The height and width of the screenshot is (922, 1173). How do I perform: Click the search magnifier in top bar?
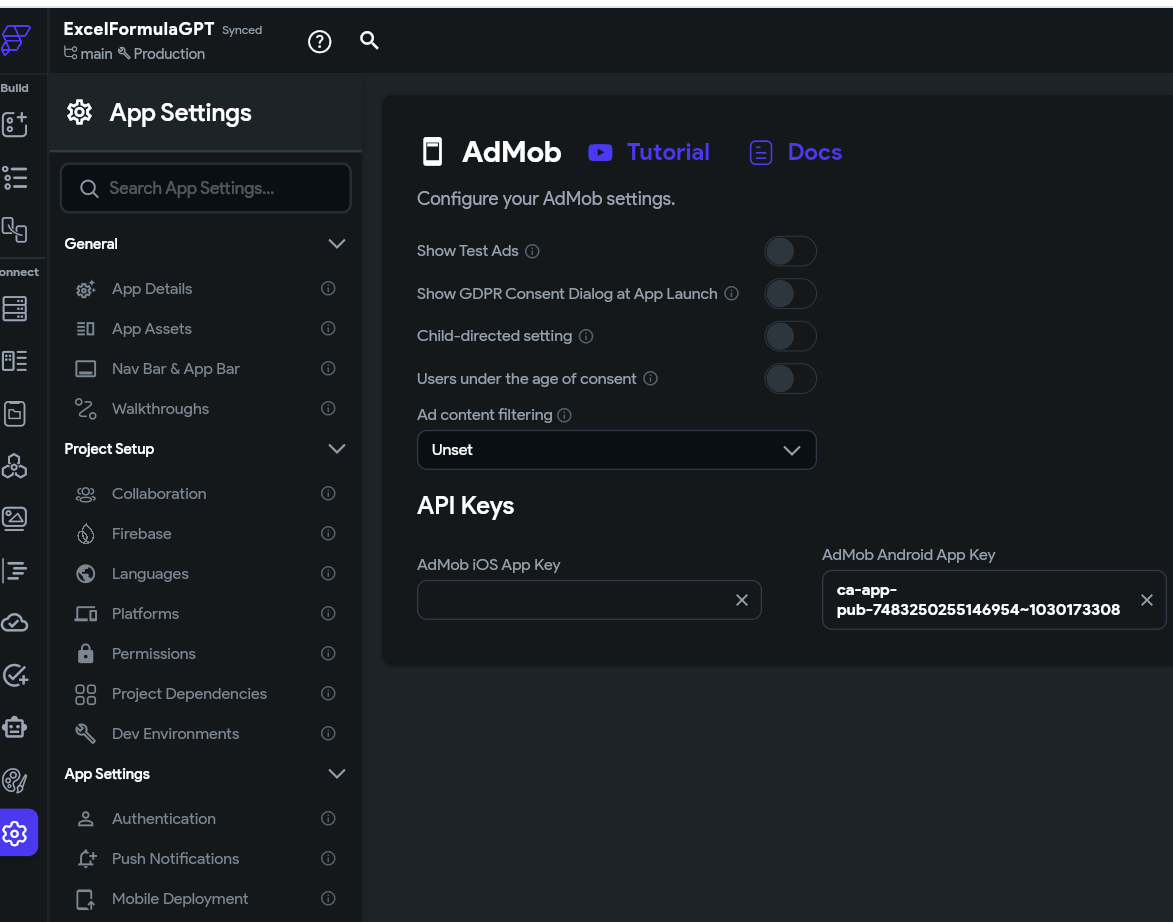pos(369,40)
